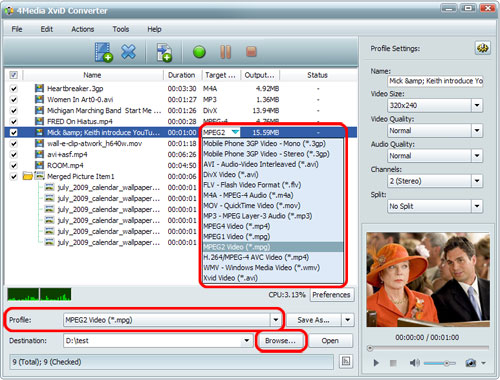This screenshot has height=380, width=500.
Task: Start conversion with green round button
Action: pyautogui.click(x=199, y=52)
